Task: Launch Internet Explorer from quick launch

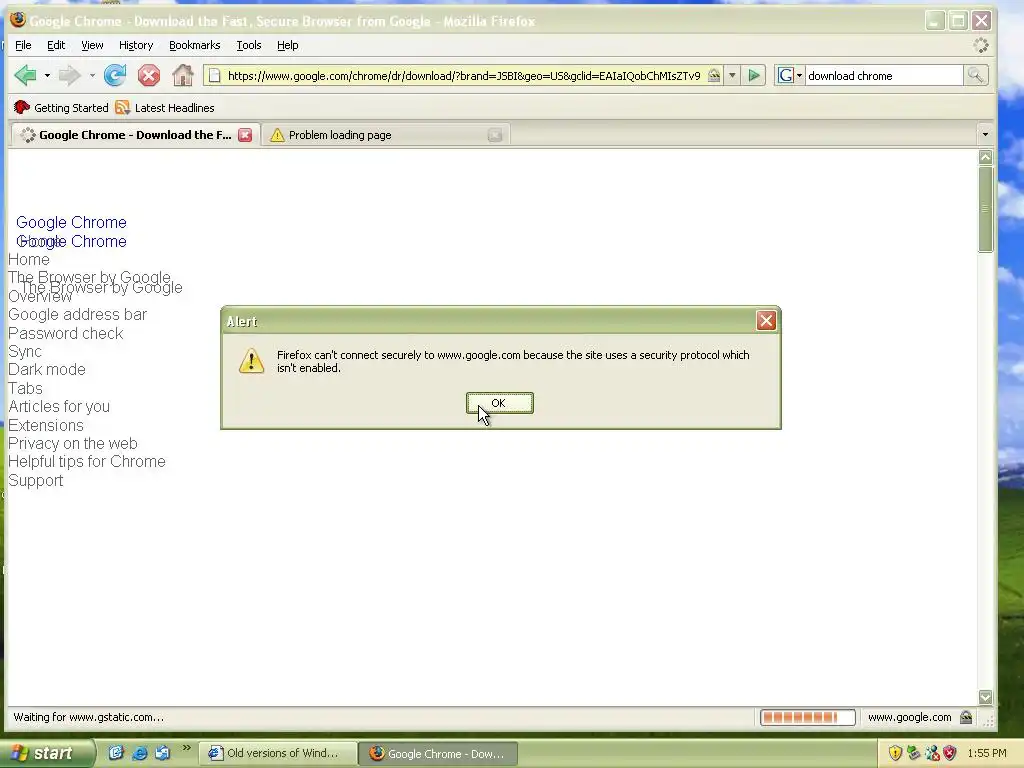Action: tap(139, 753)
